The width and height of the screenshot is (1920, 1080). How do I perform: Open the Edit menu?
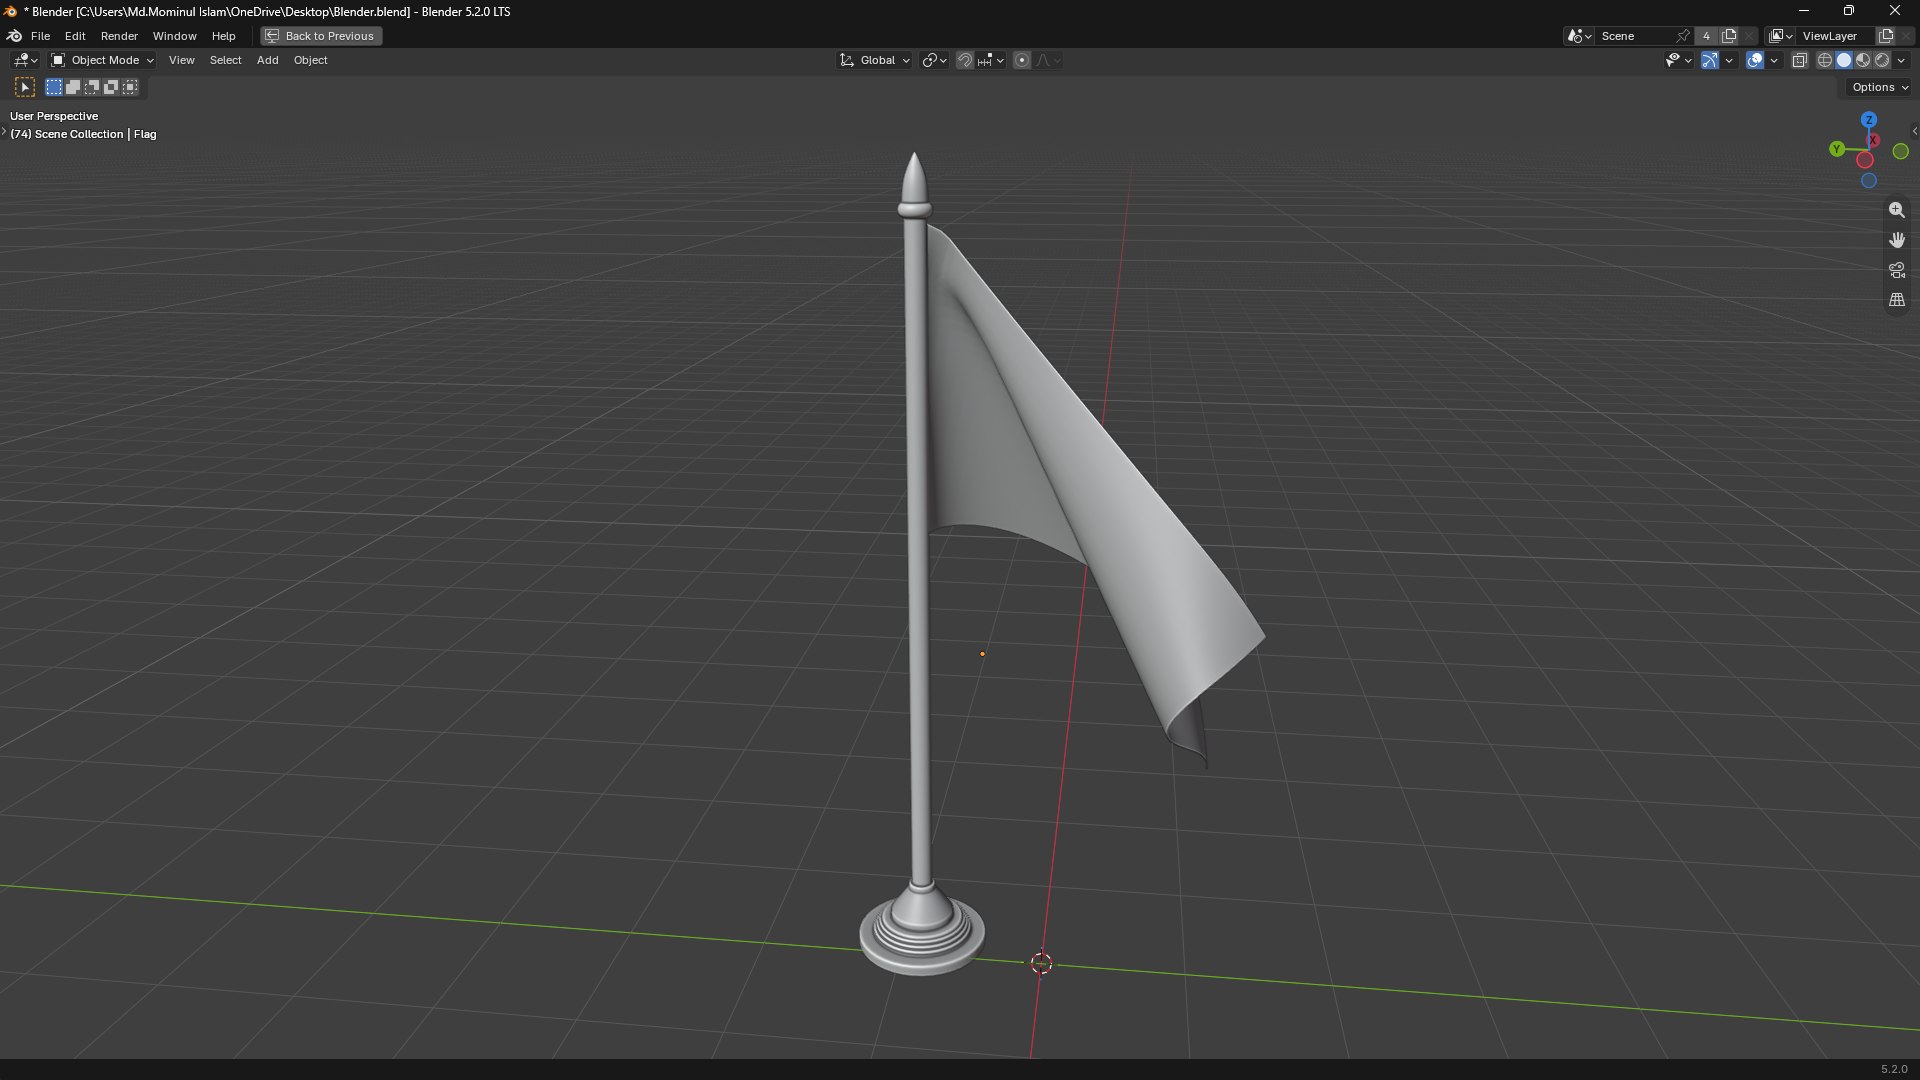coord(75,36)
